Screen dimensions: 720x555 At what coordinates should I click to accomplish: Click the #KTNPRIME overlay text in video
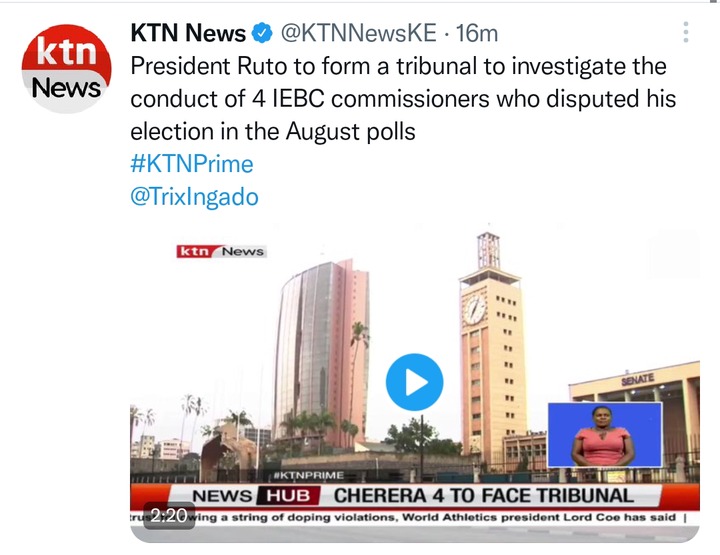point(309,475)
